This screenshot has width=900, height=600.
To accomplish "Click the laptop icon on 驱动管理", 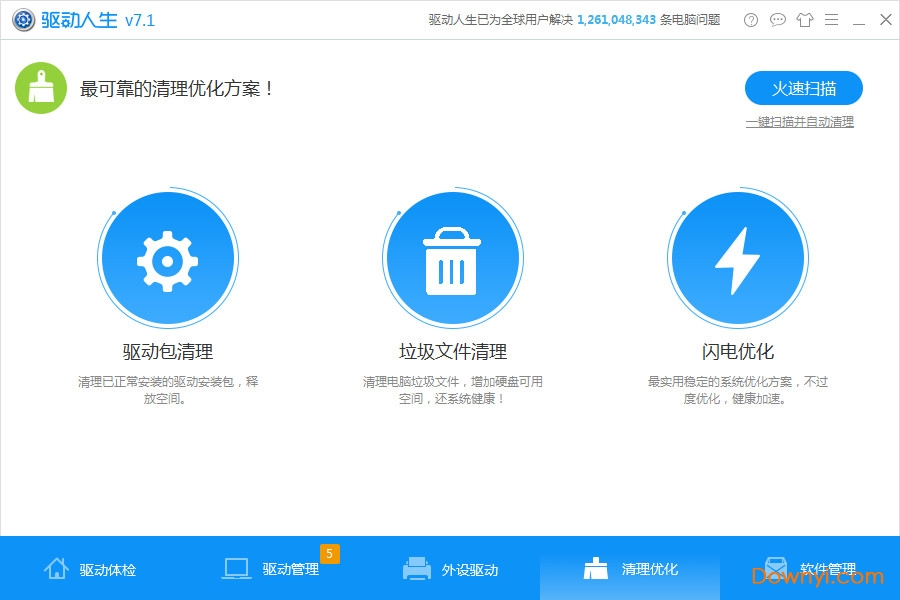I will (x=235, y=568).
